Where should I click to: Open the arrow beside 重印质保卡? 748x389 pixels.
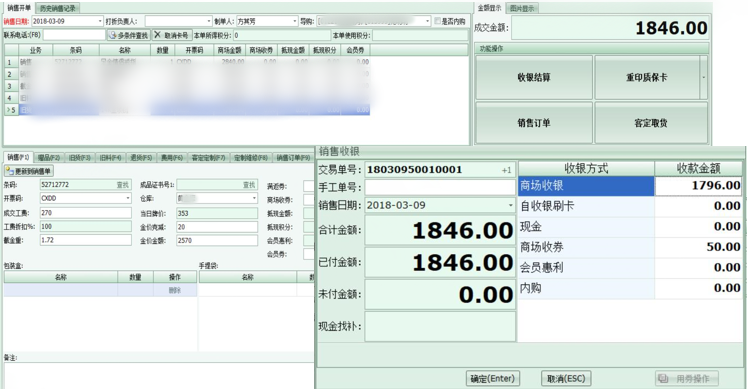coord(704,77)
